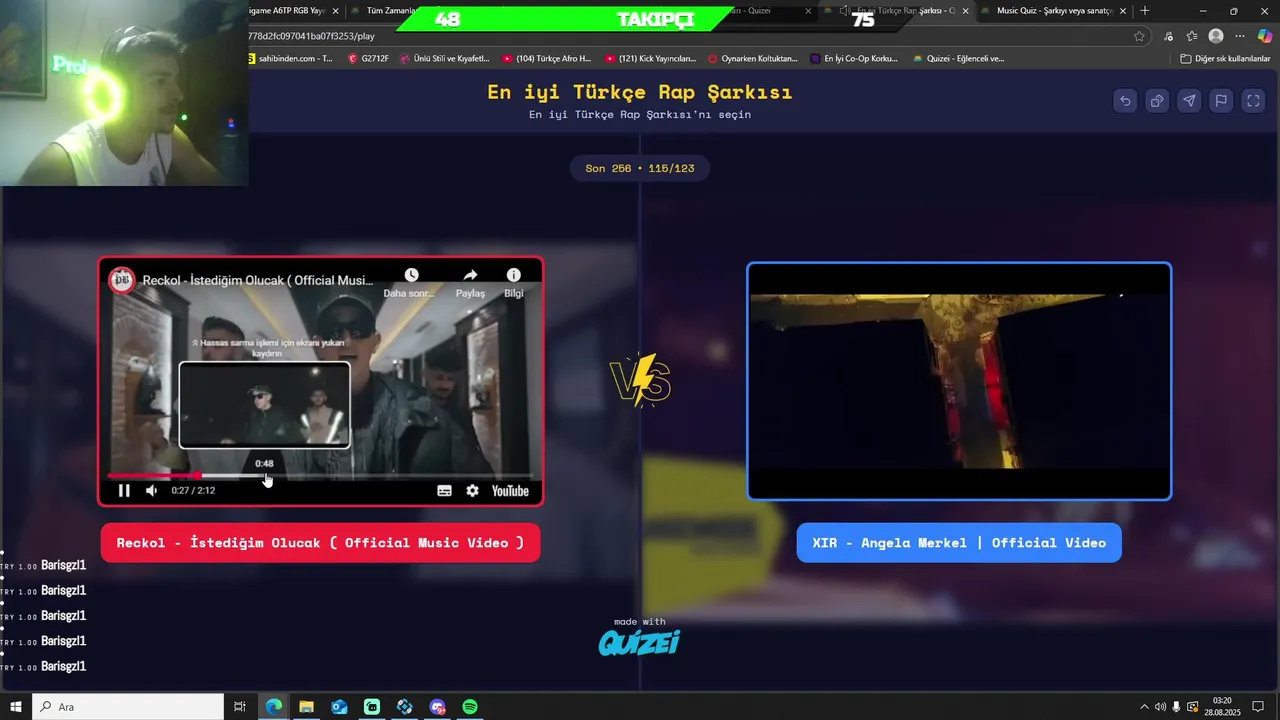Open the notifications center icon
This screenshot has width=1280, height=720.
1258,707
